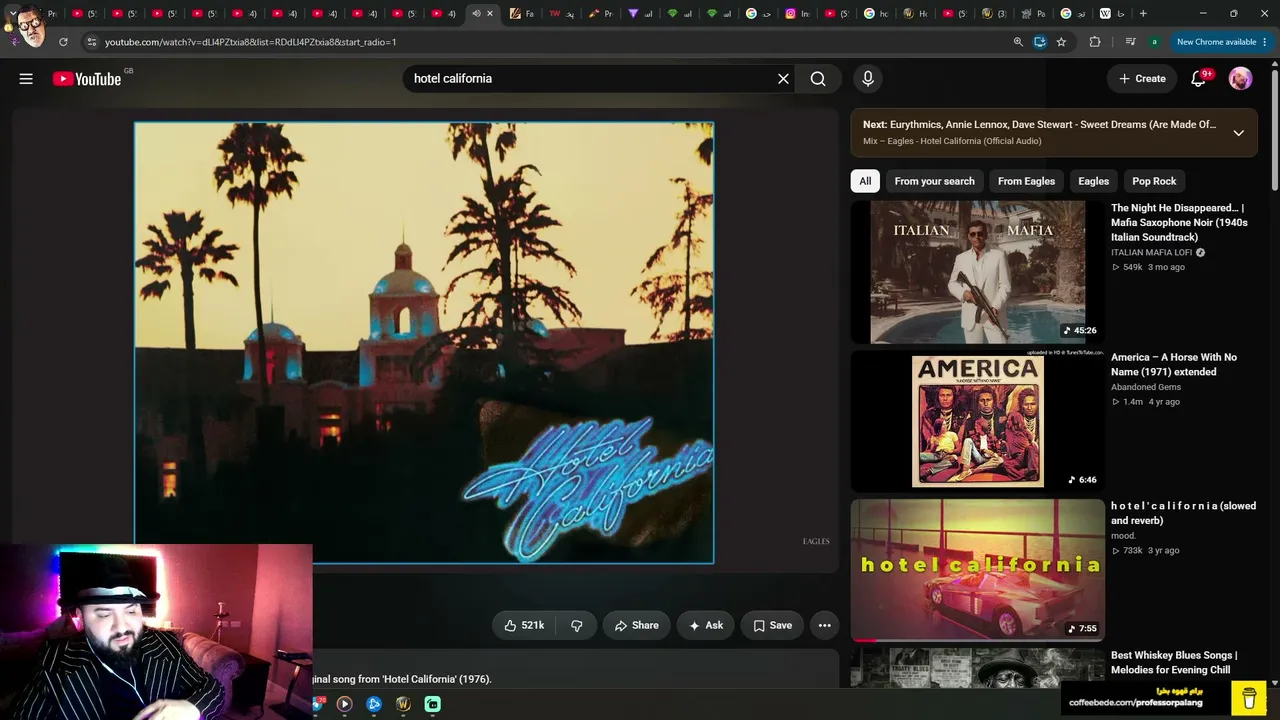Select the Eagles filter chip
This screenshot has width=1280, height=720.
[1093, 181]
